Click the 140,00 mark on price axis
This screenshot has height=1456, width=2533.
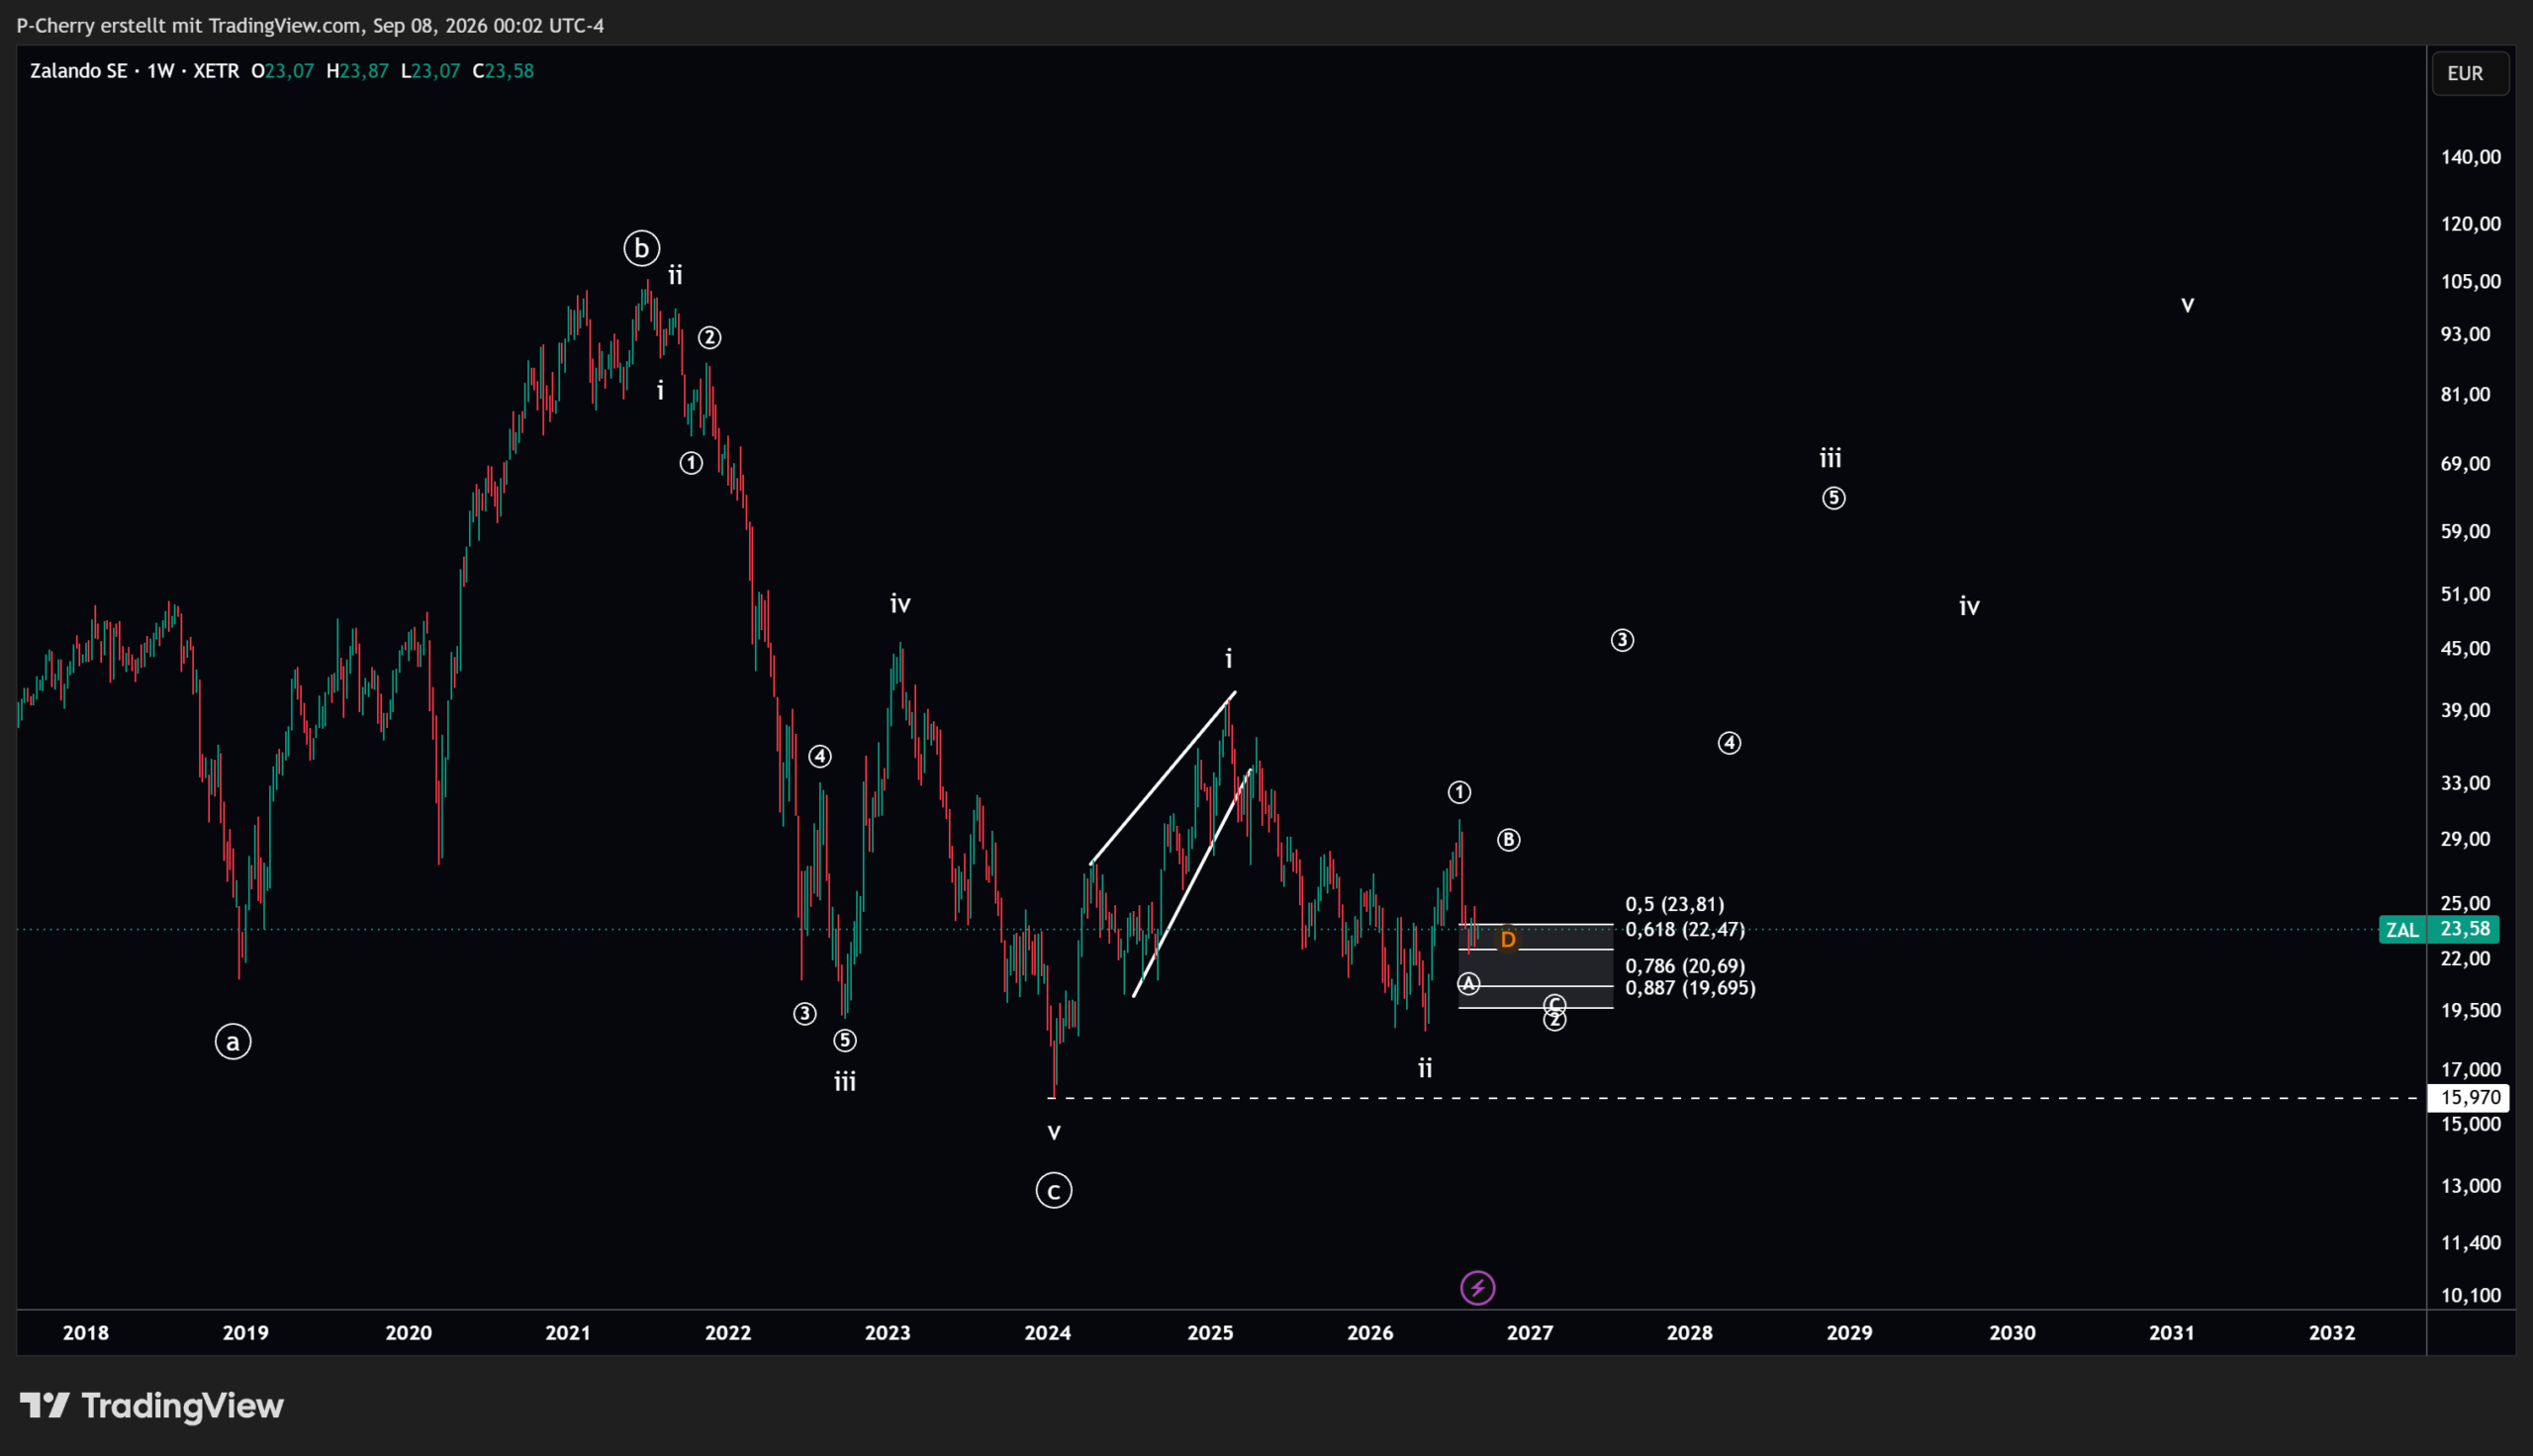(x=2470, y=157)
